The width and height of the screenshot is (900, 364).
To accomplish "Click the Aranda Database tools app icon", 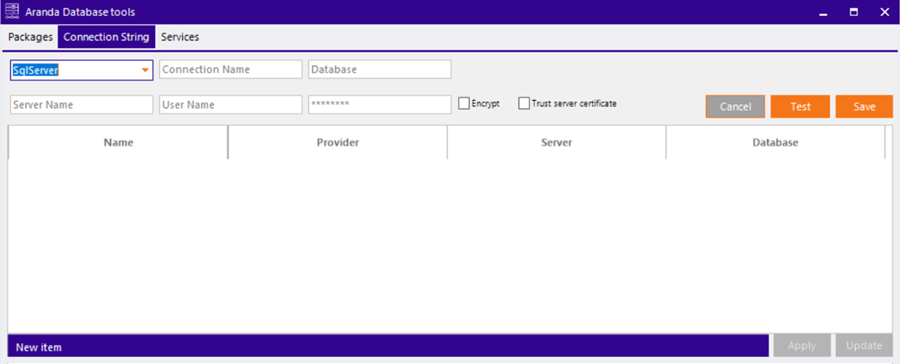I will pyautogui.click(x=11, y=11).
